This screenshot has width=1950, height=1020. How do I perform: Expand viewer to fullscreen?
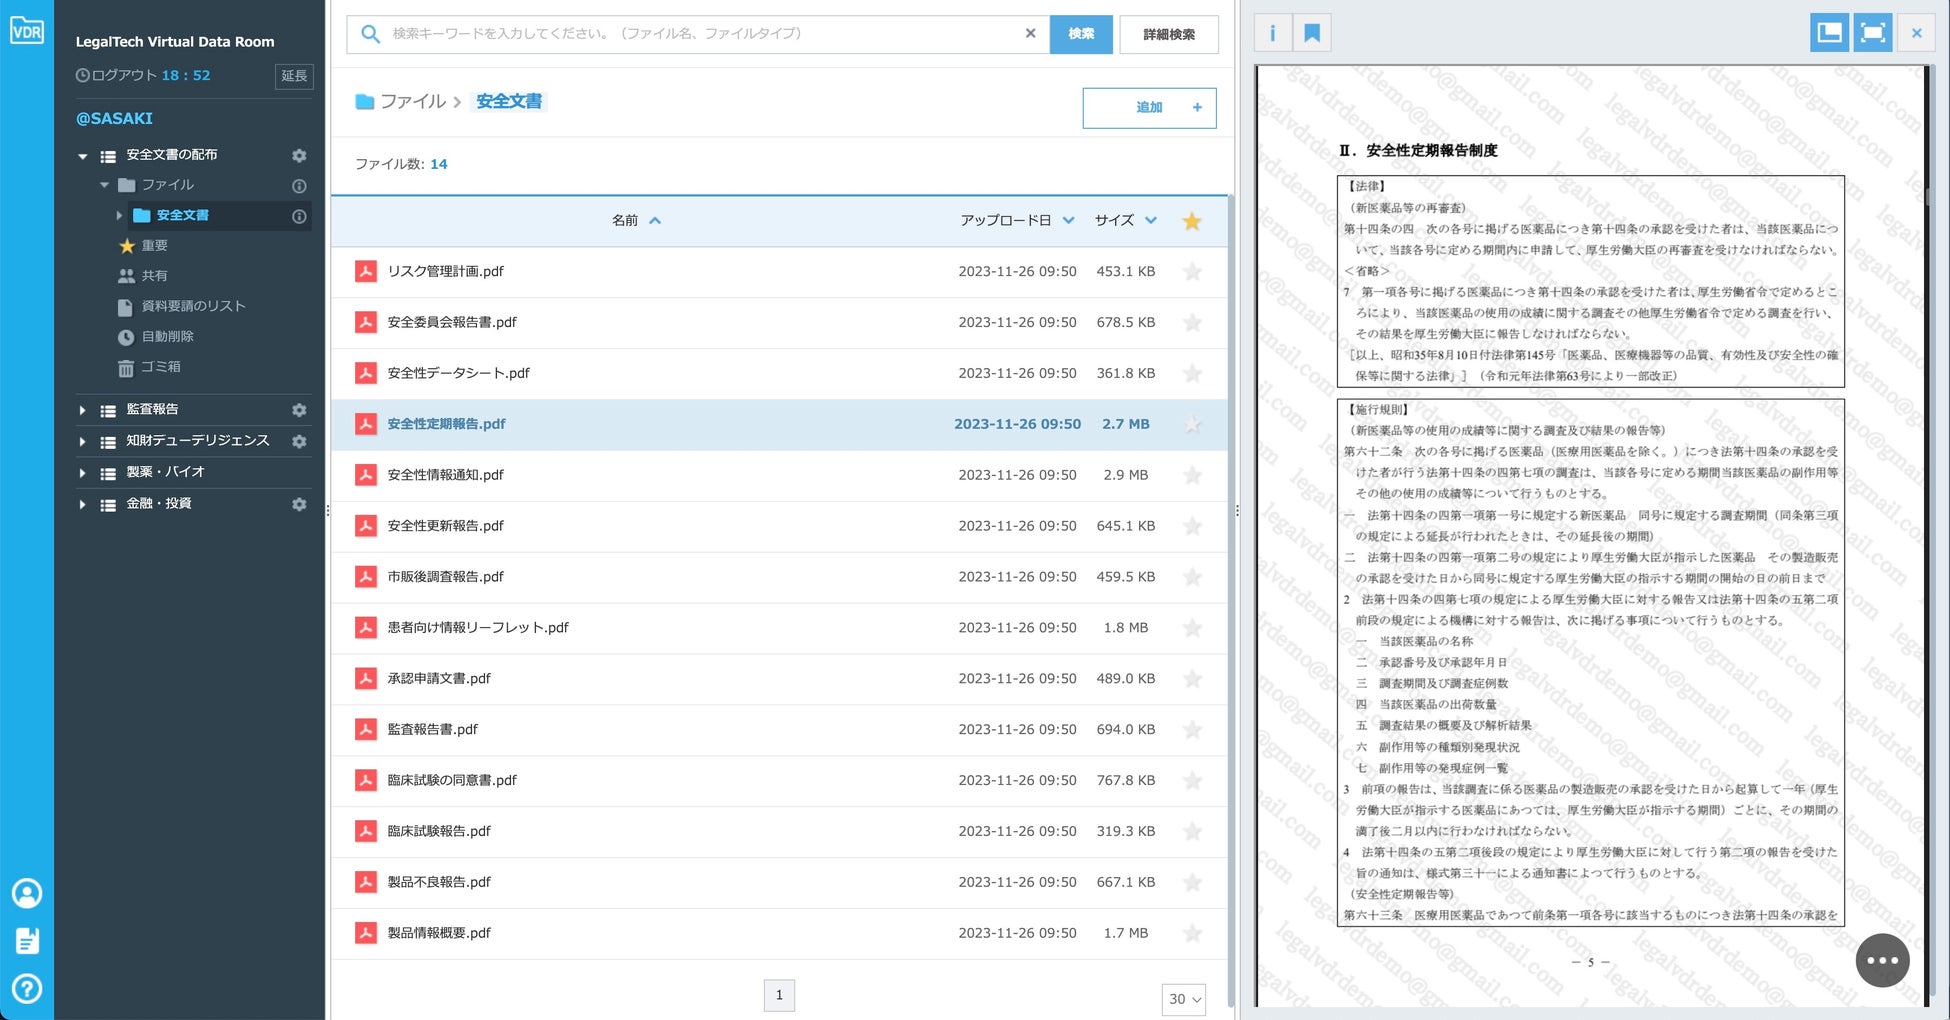(1873, 33)
